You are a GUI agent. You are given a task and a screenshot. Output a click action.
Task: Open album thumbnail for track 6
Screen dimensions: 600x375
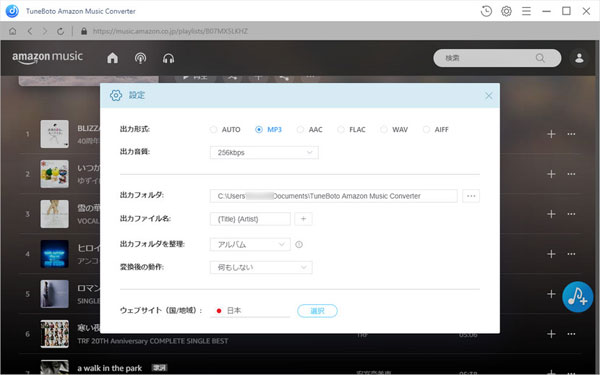point(55,334)
